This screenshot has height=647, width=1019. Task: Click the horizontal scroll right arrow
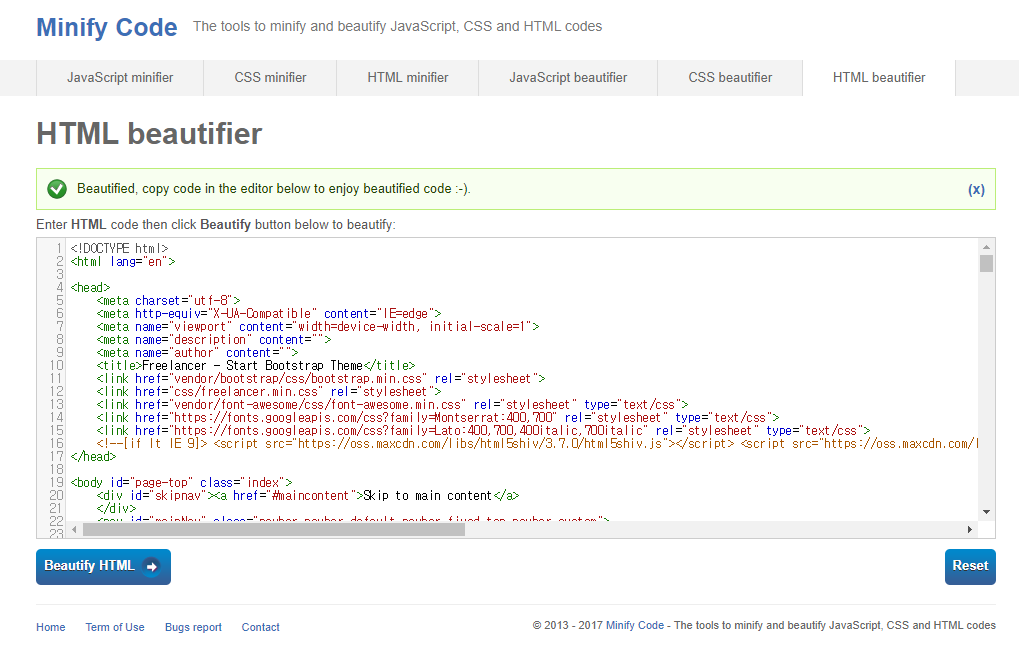(x=970, y=529)
